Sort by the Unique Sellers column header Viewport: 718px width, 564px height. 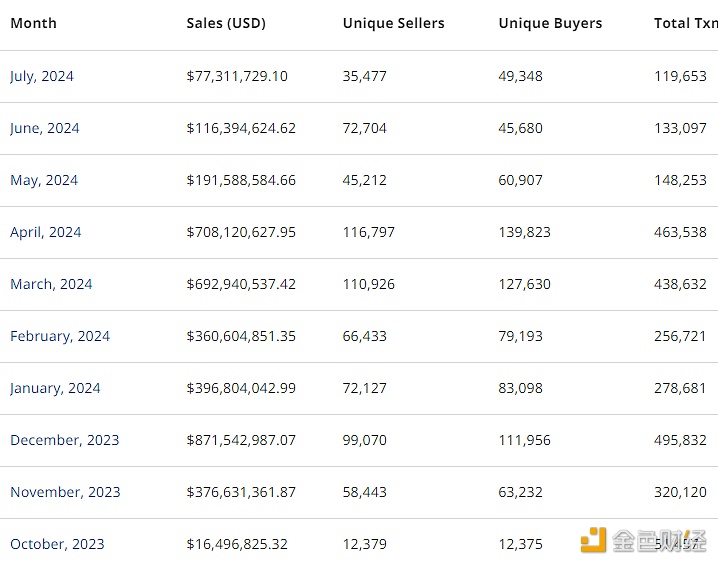click(394, 23)
